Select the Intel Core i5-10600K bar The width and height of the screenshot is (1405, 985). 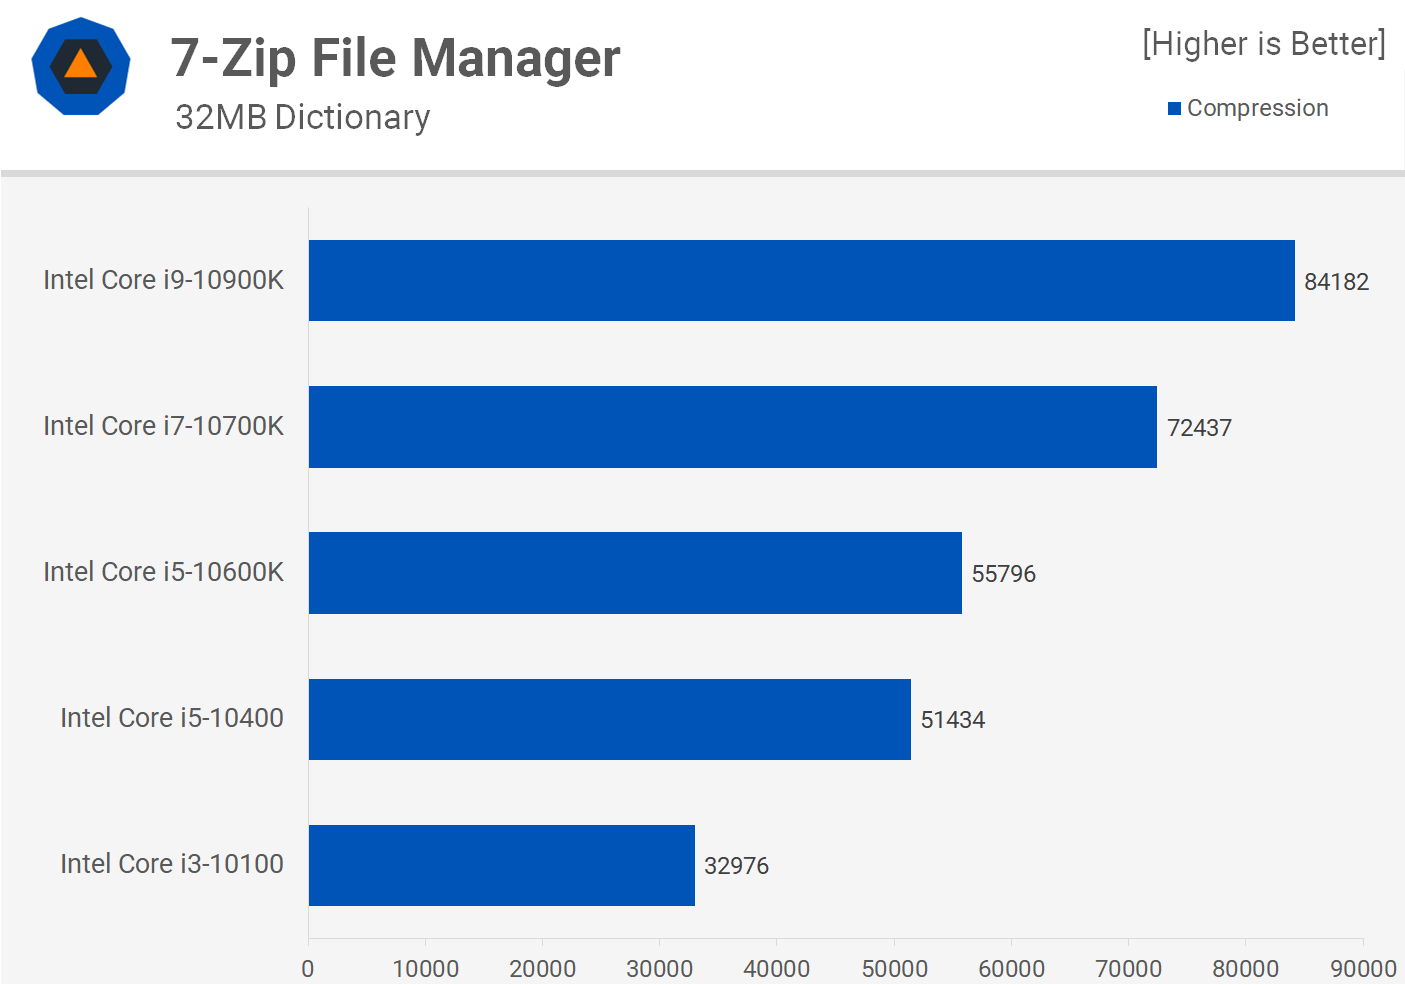pyautogui.click(x=635, y=573)
